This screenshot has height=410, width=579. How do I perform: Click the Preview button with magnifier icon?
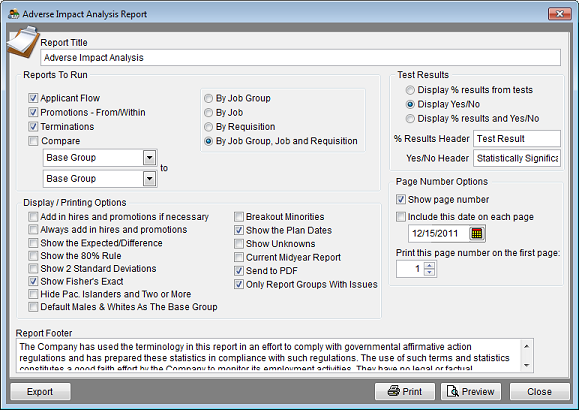471,391
